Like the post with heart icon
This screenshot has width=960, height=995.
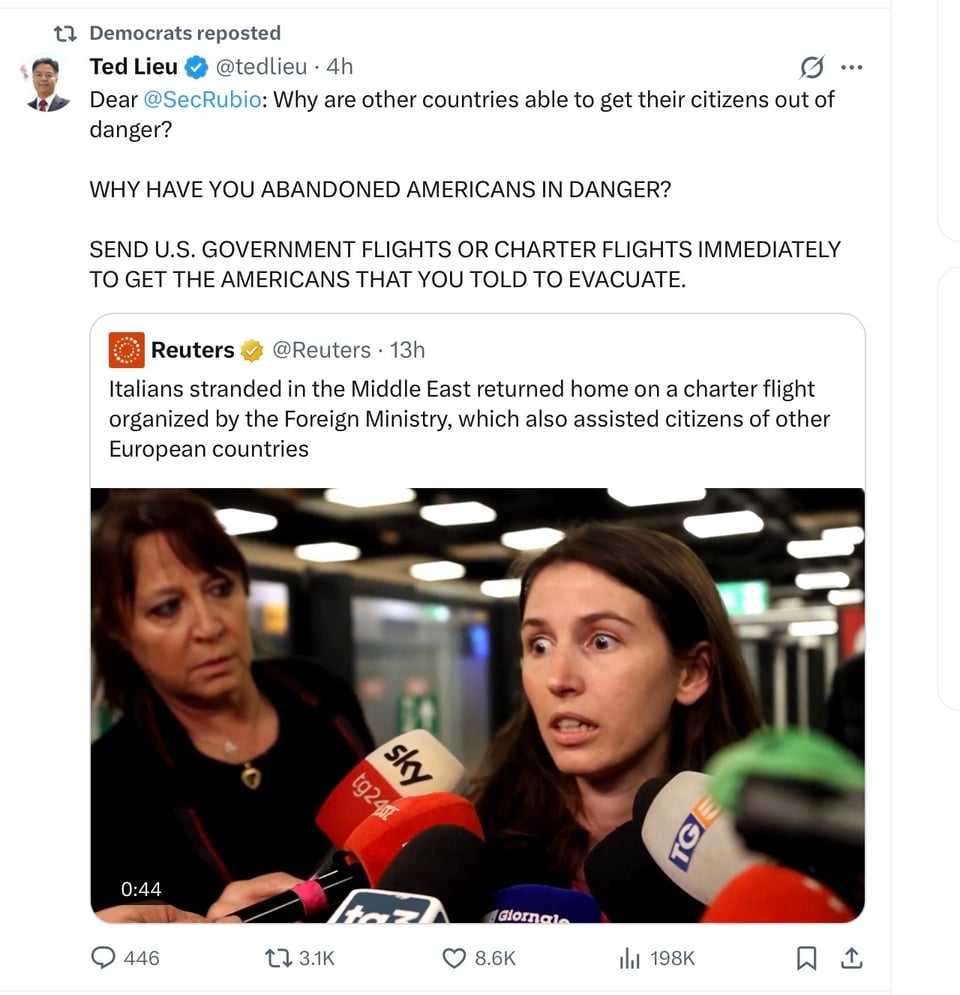454,958
